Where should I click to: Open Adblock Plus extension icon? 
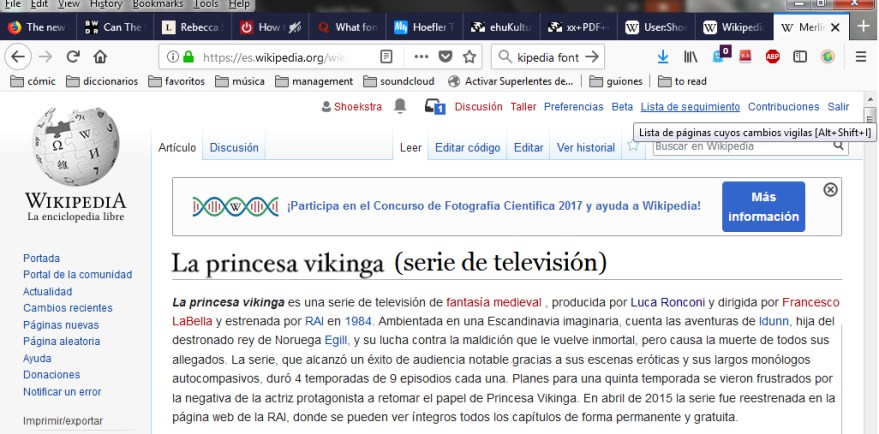pyautogui.click(x=772, y=57)
